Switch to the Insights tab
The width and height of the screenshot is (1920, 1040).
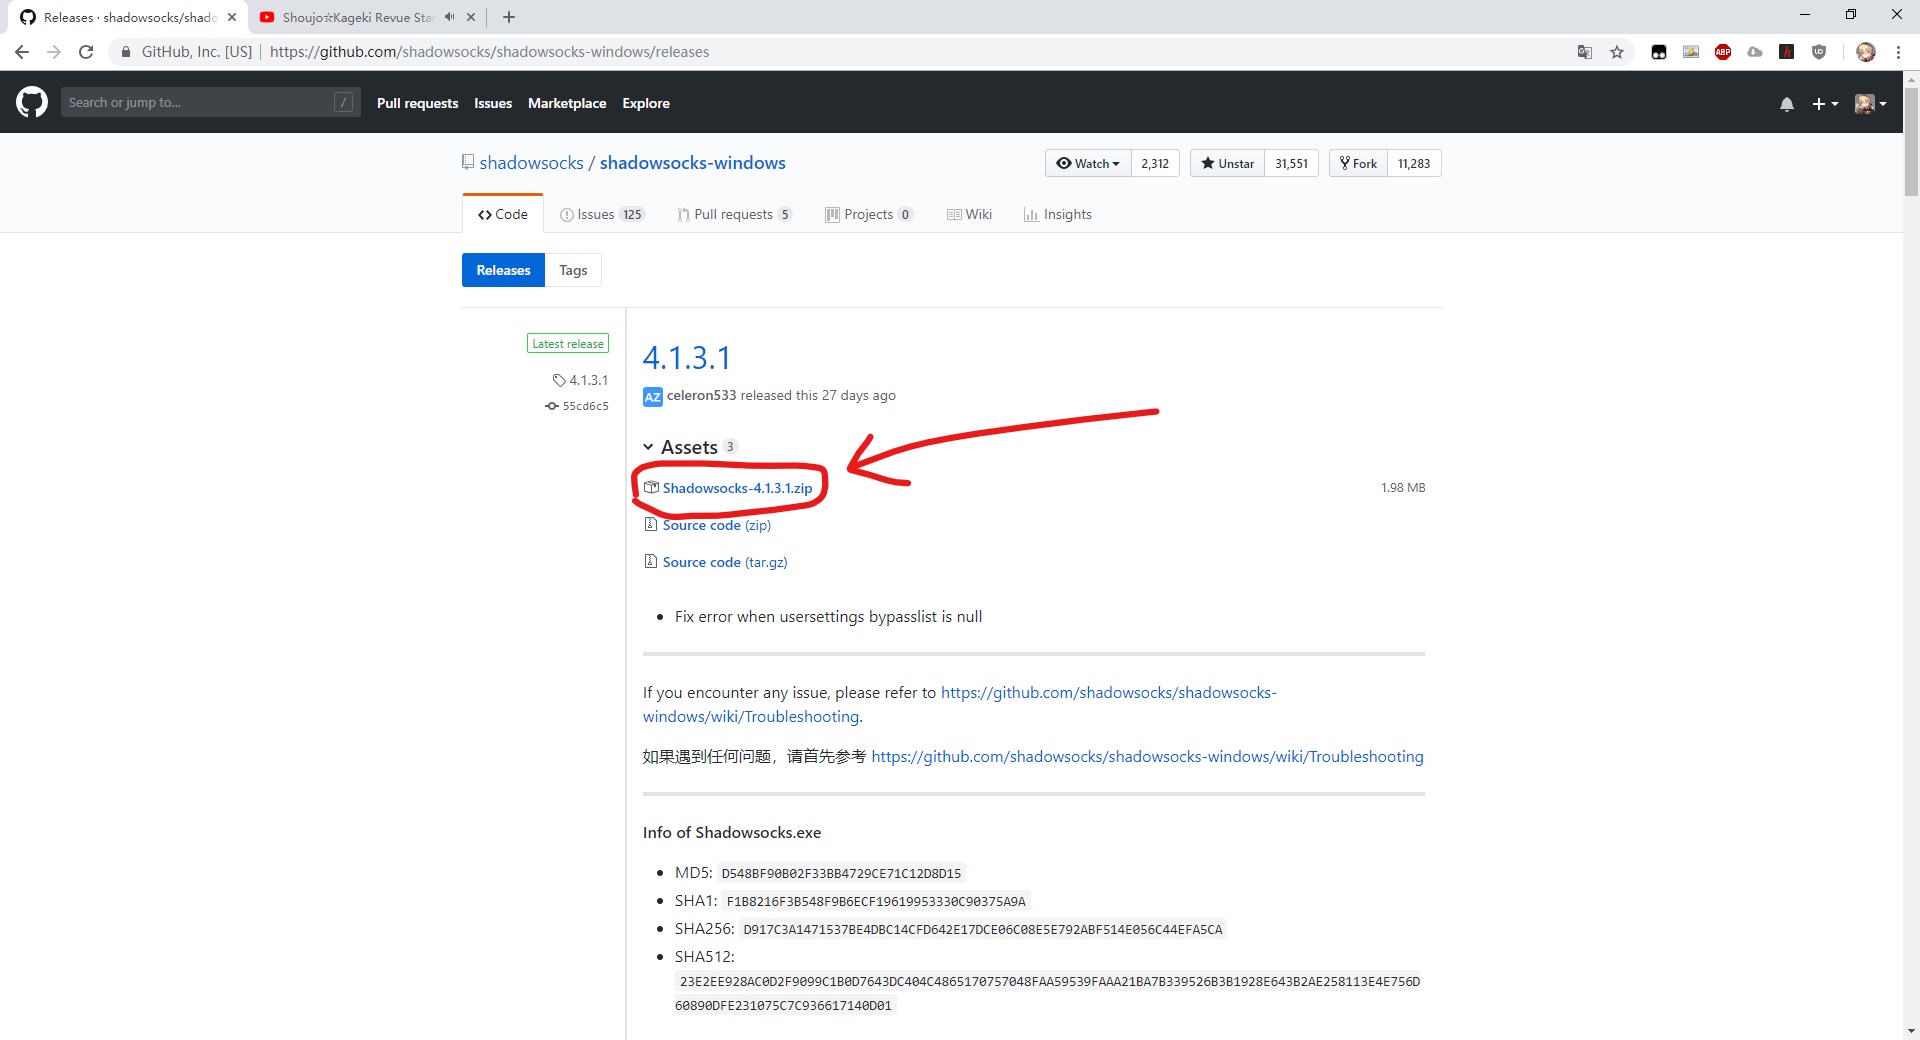(x=1057, y=214)
